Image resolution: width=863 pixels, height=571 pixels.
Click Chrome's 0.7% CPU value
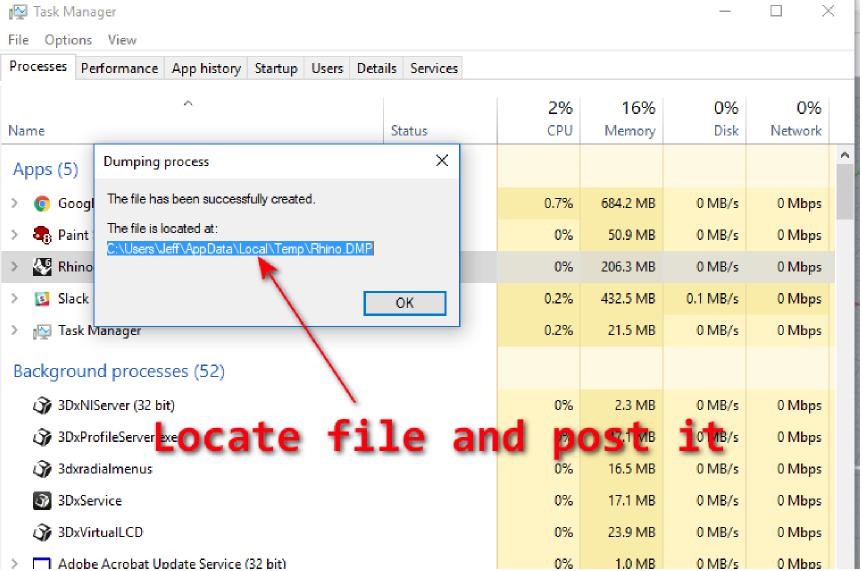pyautogui.click(x=558, y=203)
